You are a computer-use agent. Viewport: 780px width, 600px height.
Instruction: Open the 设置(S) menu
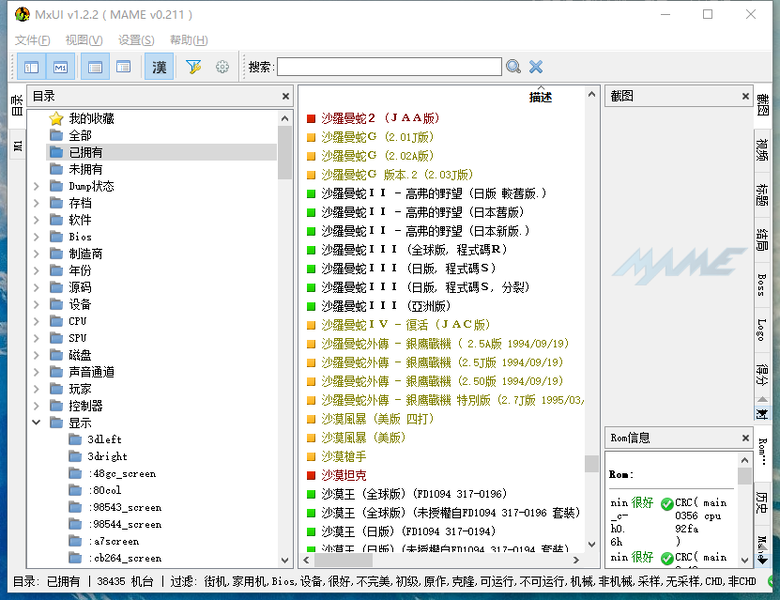pos(136,40)
